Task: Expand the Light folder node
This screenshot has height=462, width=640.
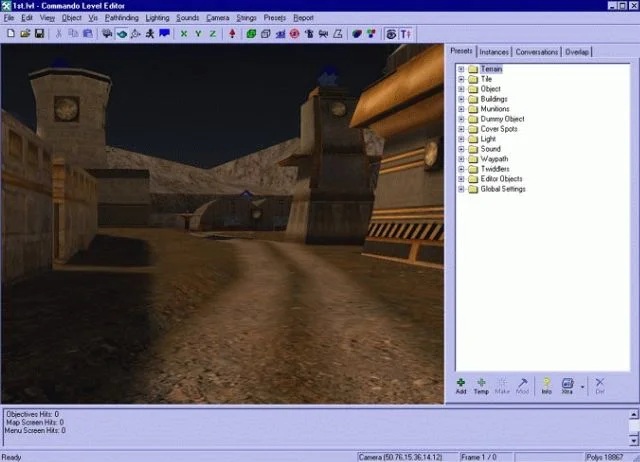Action: [461, 139]
